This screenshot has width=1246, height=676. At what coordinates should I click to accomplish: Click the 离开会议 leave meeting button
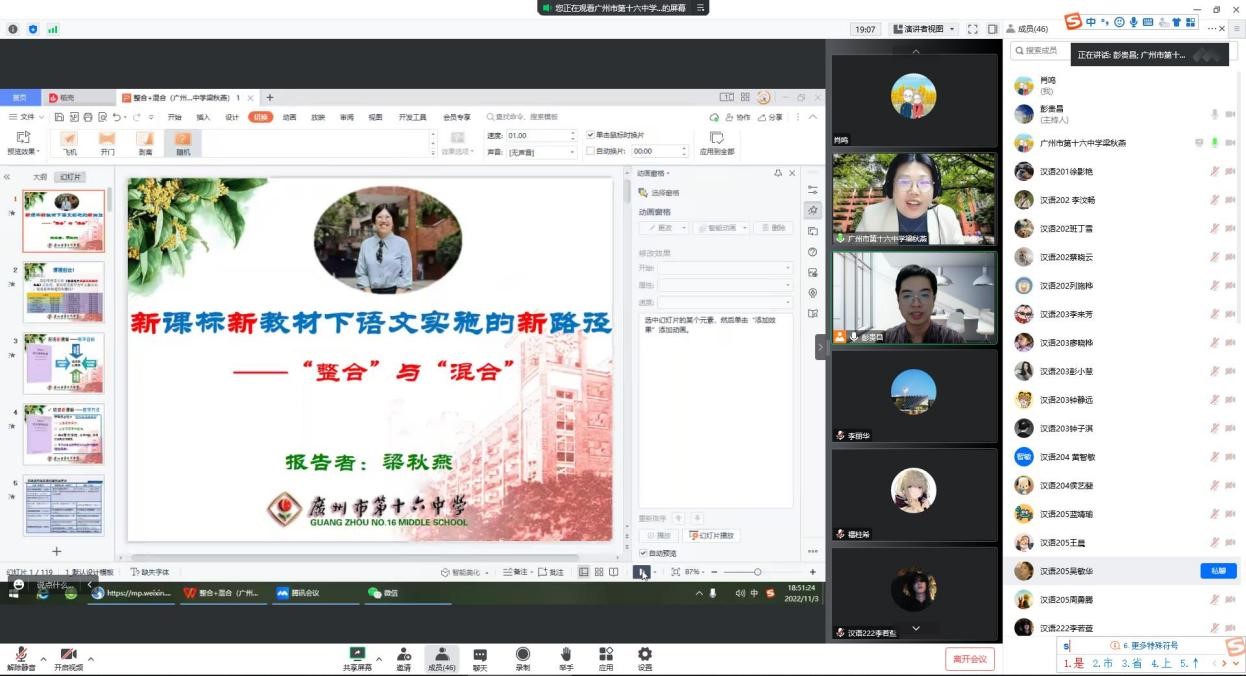969,659
